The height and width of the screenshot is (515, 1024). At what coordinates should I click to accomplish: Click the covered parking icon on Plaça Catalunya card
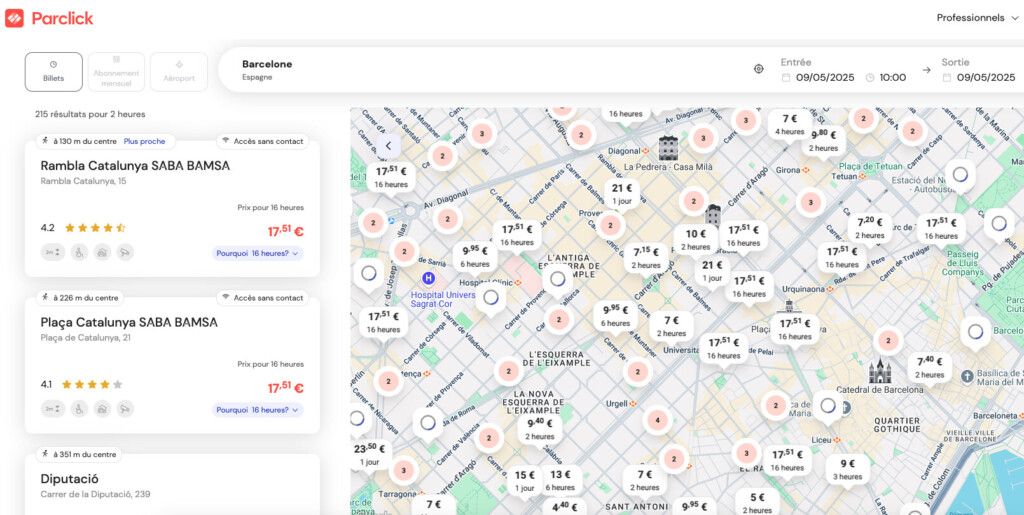point(102,409)
